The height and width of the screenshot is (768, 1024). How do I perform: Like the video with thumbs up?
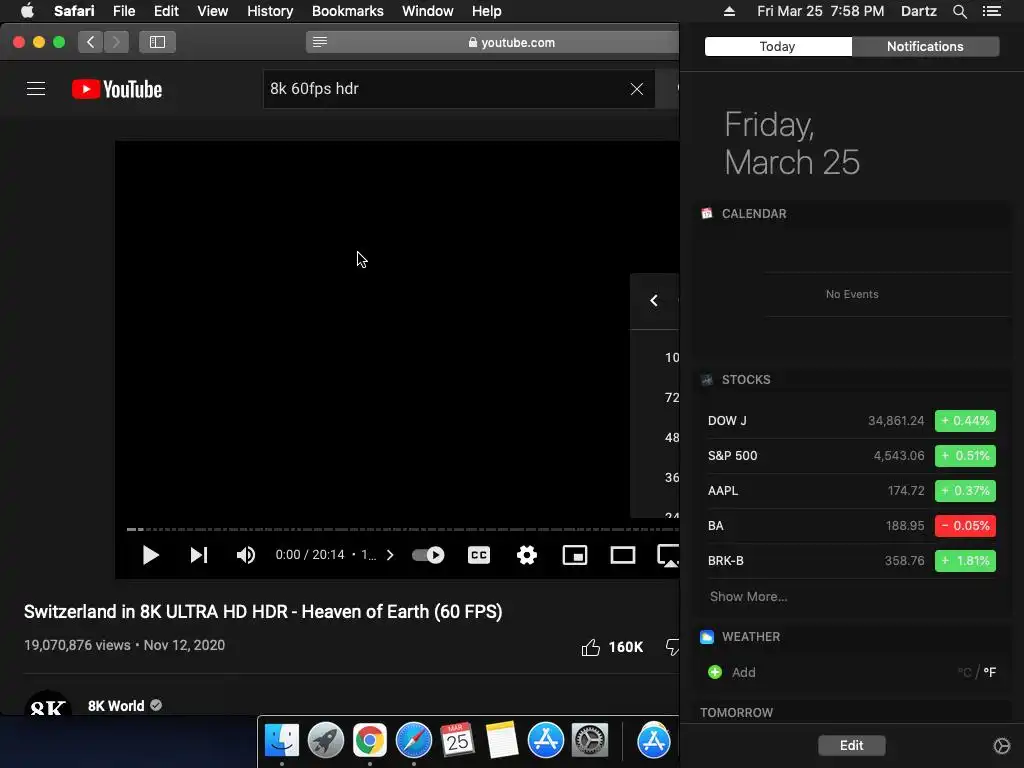click(590, 647)
